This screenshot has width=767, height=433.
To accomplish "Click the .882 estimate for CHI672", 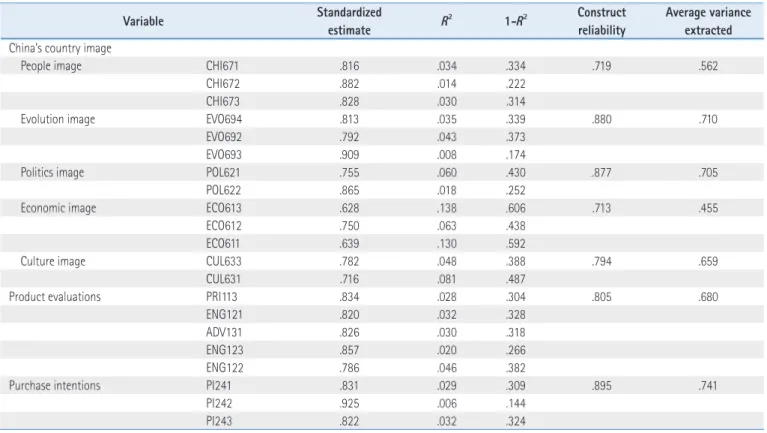I will tap(349, 84).
